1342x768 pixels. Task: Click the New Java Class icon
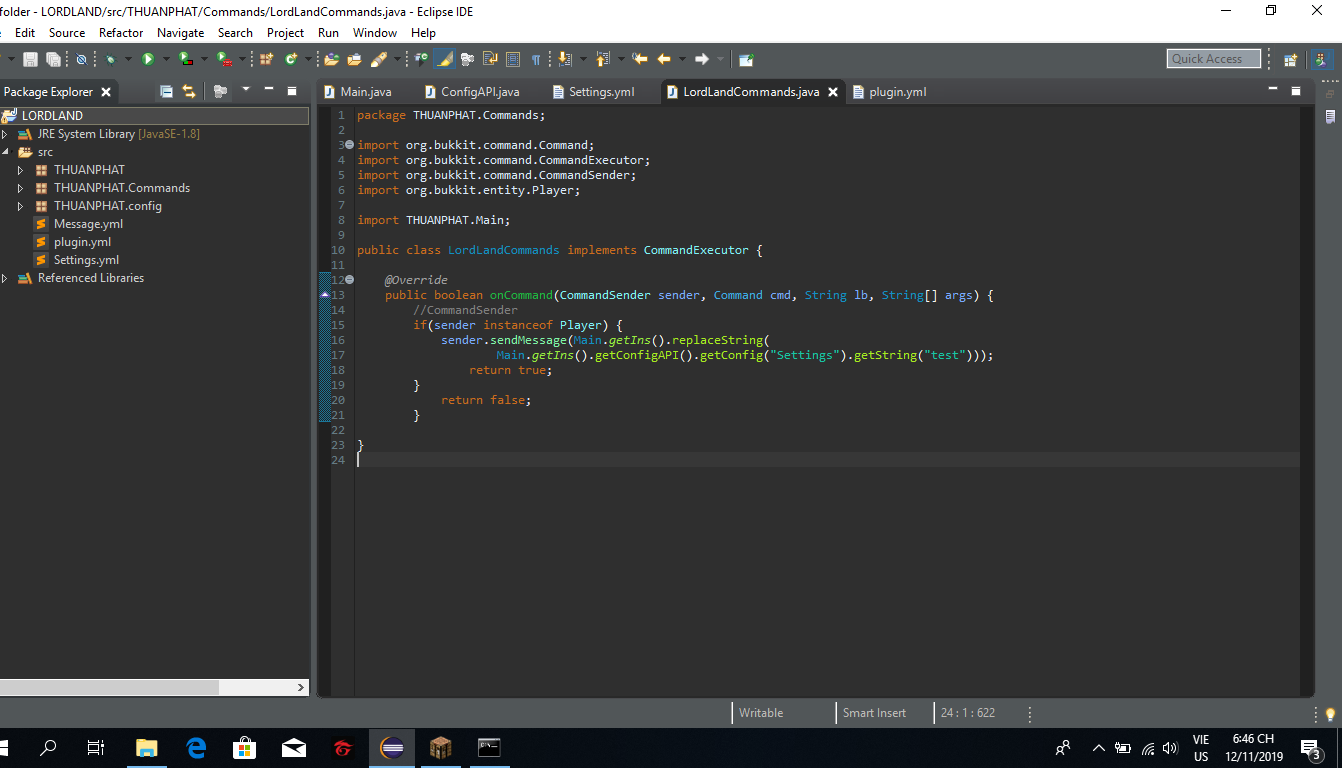pos(291,59)
